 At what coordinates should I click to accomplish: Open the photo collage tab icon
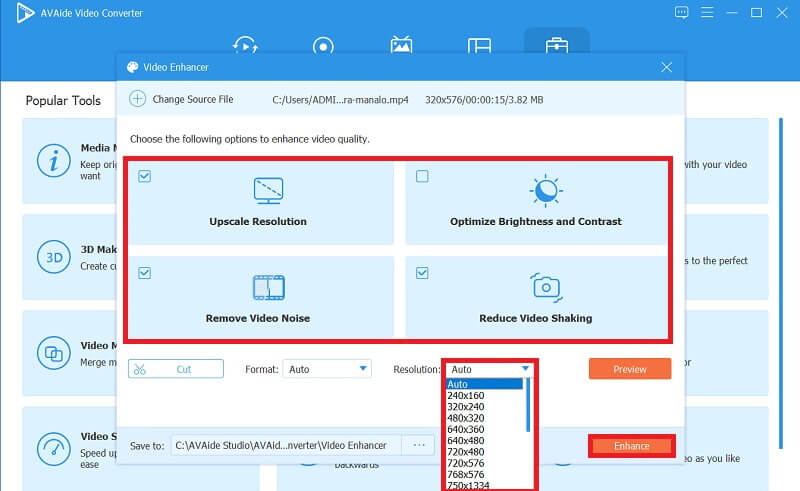click(x=402, y=45)
